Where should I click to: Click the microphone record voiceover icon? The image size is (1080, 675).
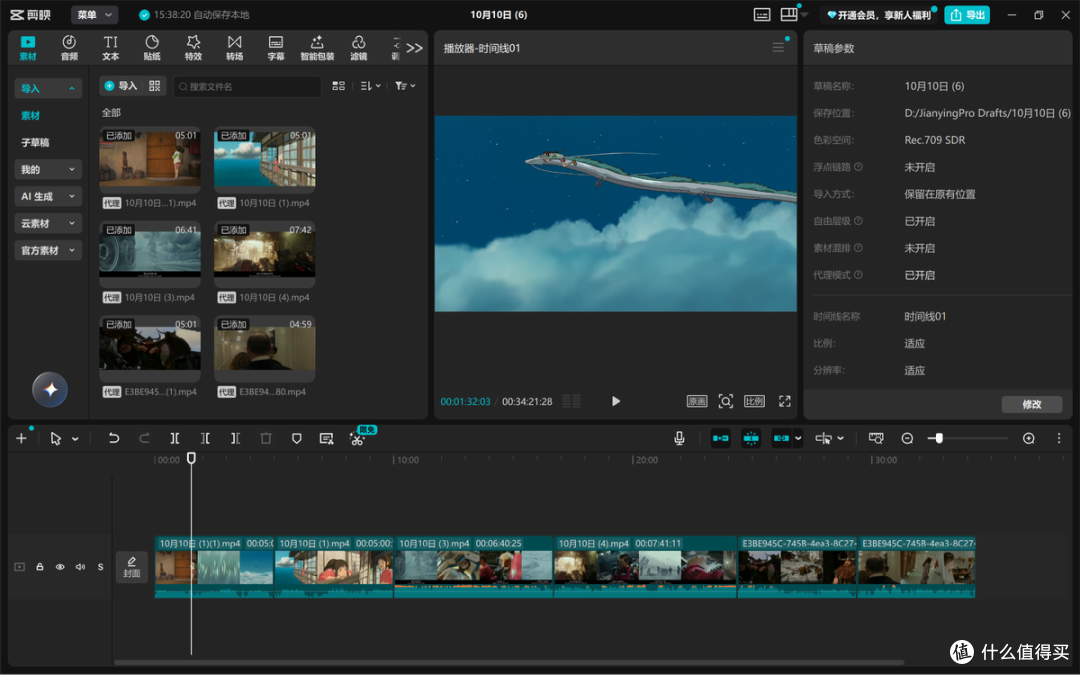click(679, 438)
